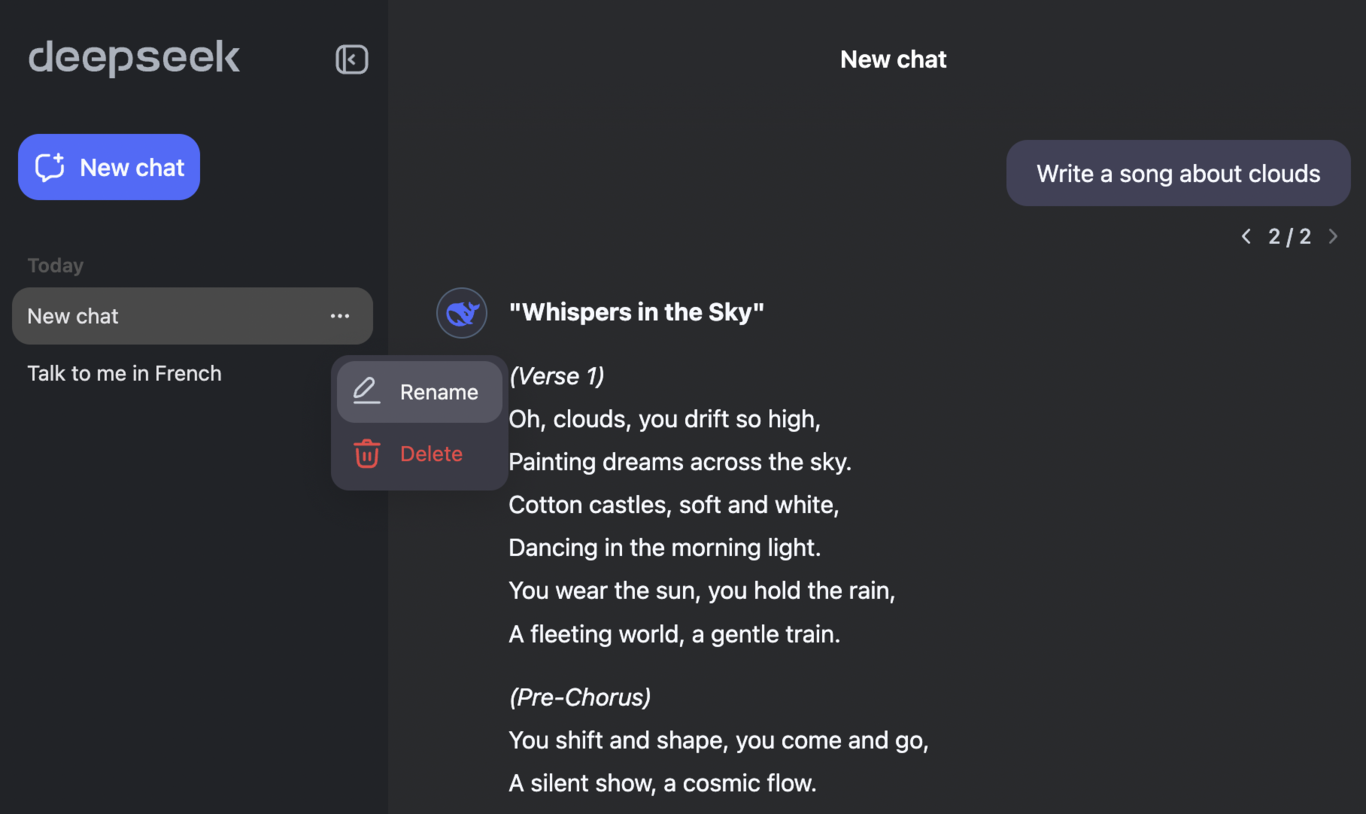Click the 'Write a song about clouds' message bubble

click(x=1178, y=173)
